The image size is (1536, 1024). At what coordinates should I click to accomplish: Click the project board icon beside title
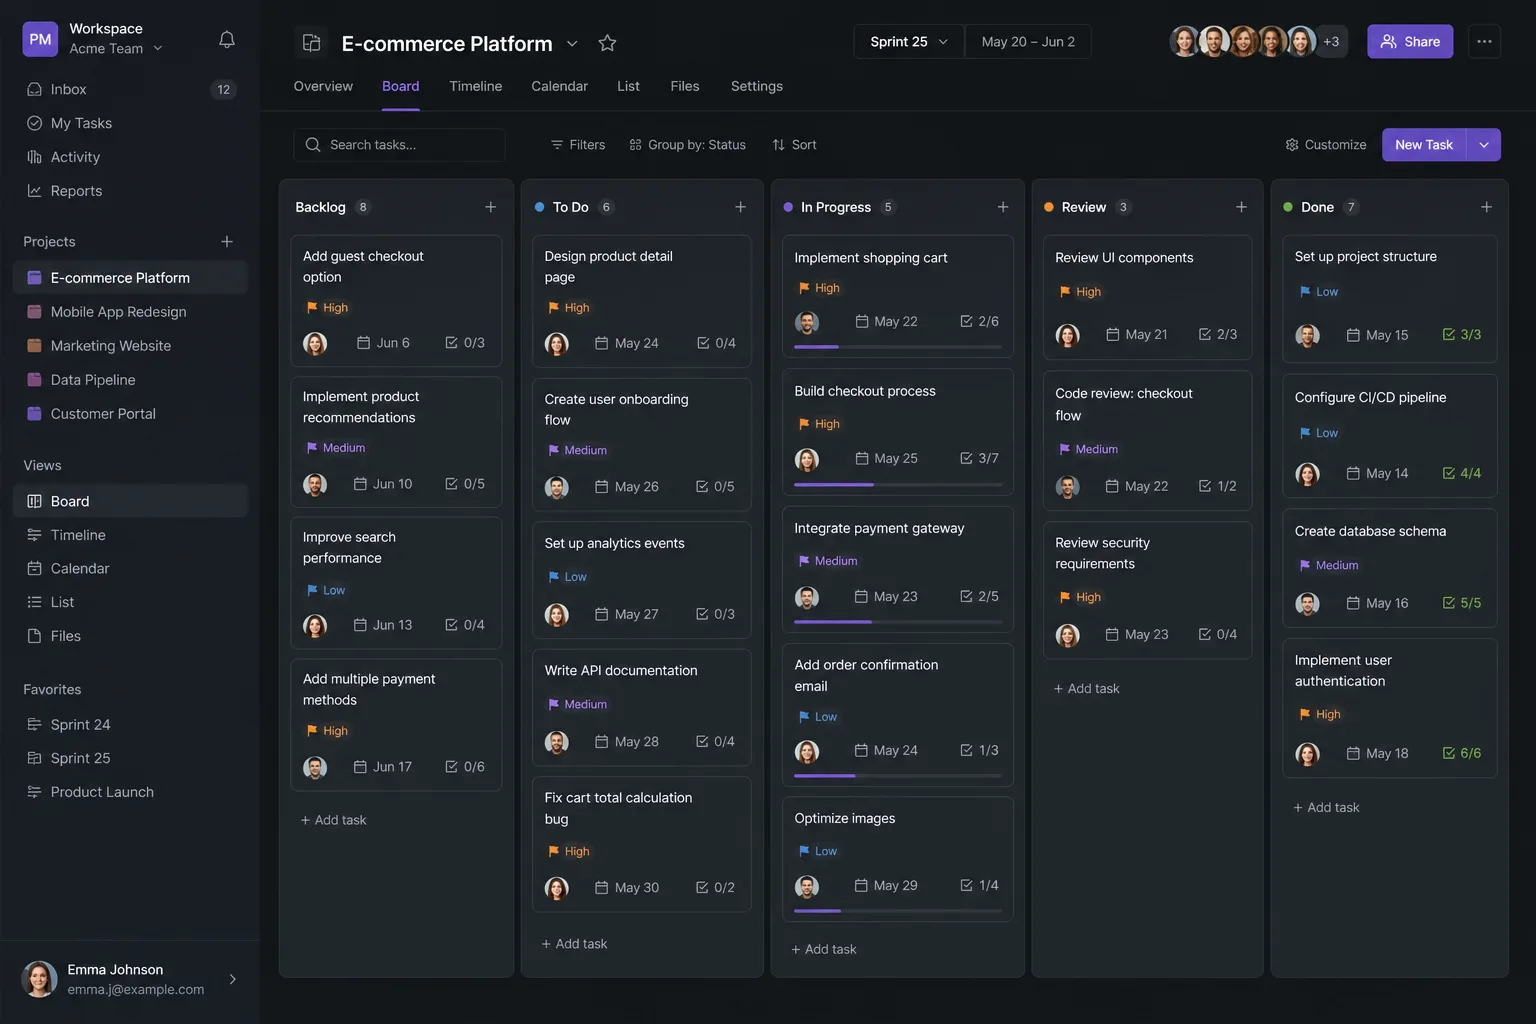click(x=312, y=43)
